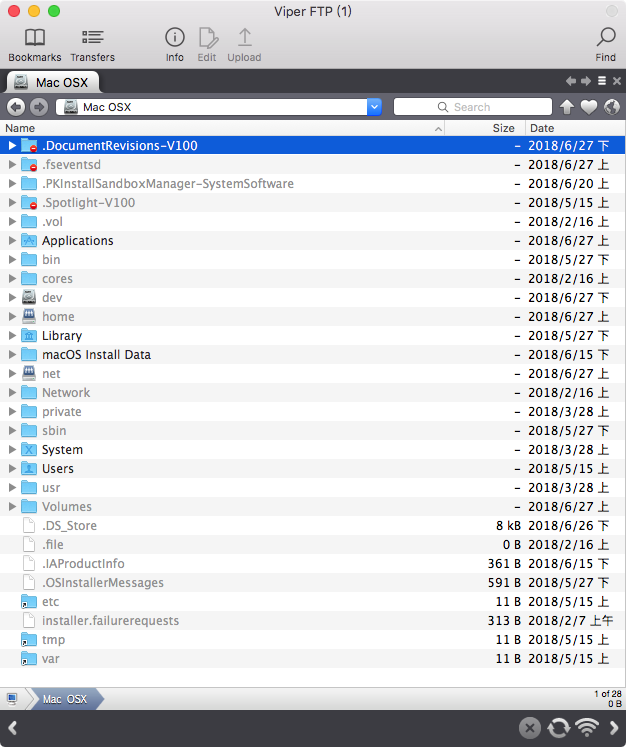This screenshot has height=747, width=626.
Task: Go to the parent folder up arrow
Action: (x=566, y=107)
